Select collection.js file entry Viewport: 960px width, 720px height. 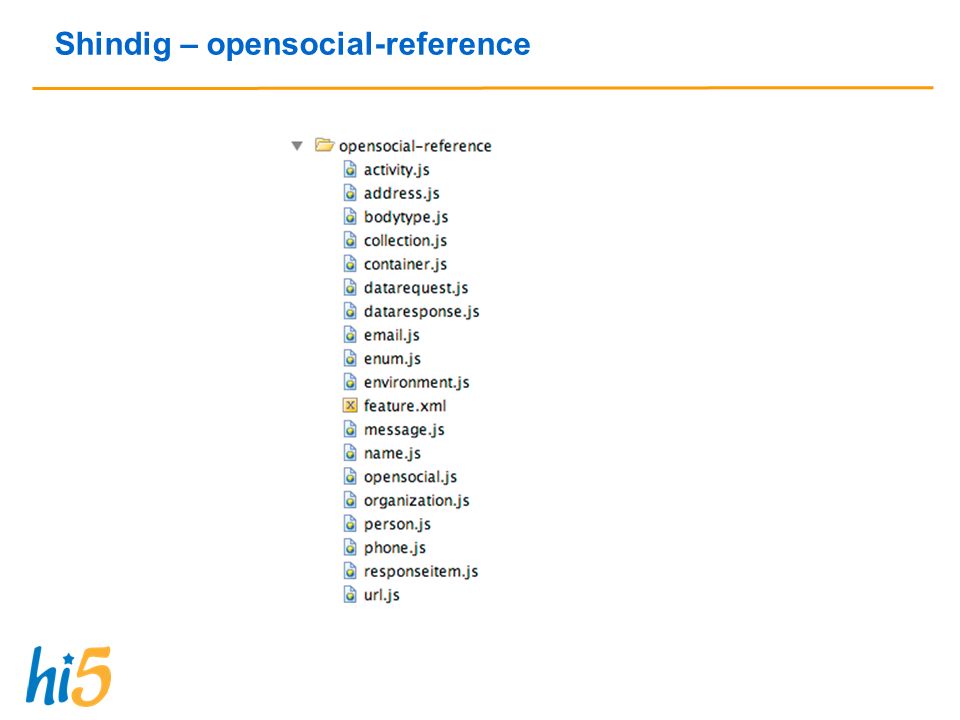[405, 241]
